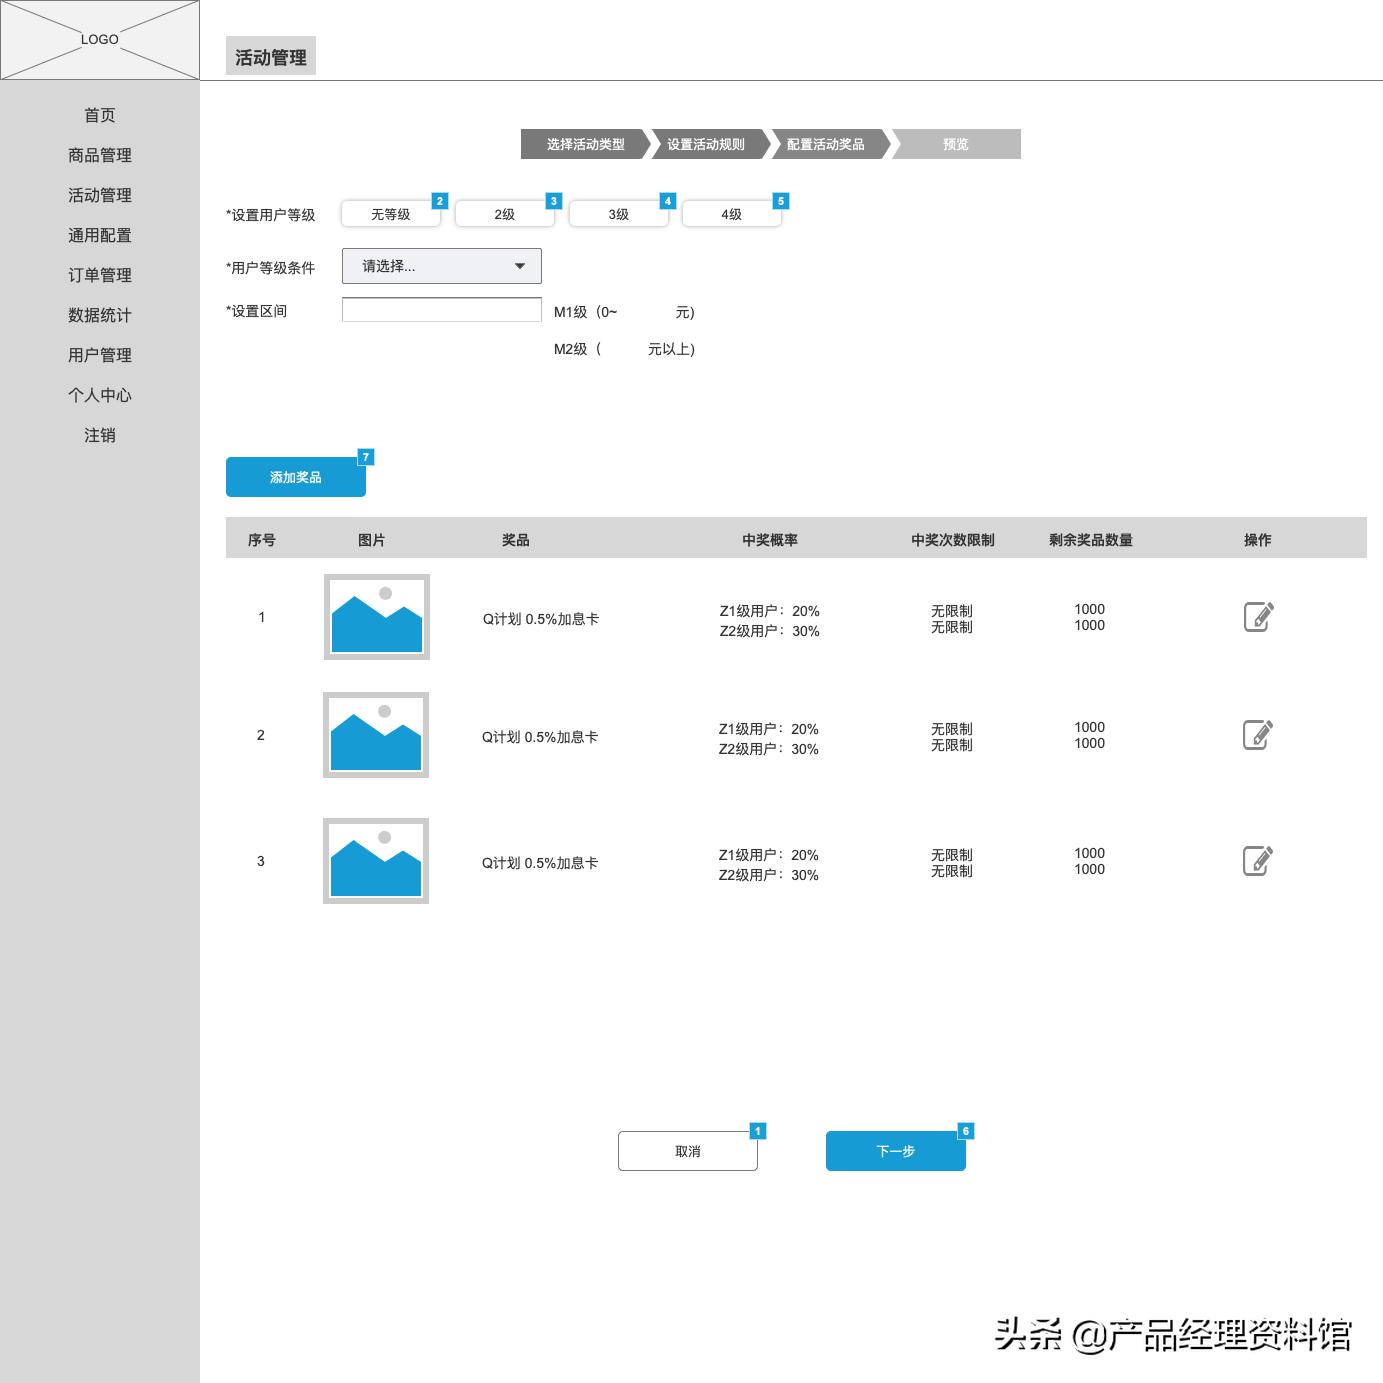This screenshot has width=1383, height=1383.
Task: Click the 添加奖品 button
Action: [295, 477]
